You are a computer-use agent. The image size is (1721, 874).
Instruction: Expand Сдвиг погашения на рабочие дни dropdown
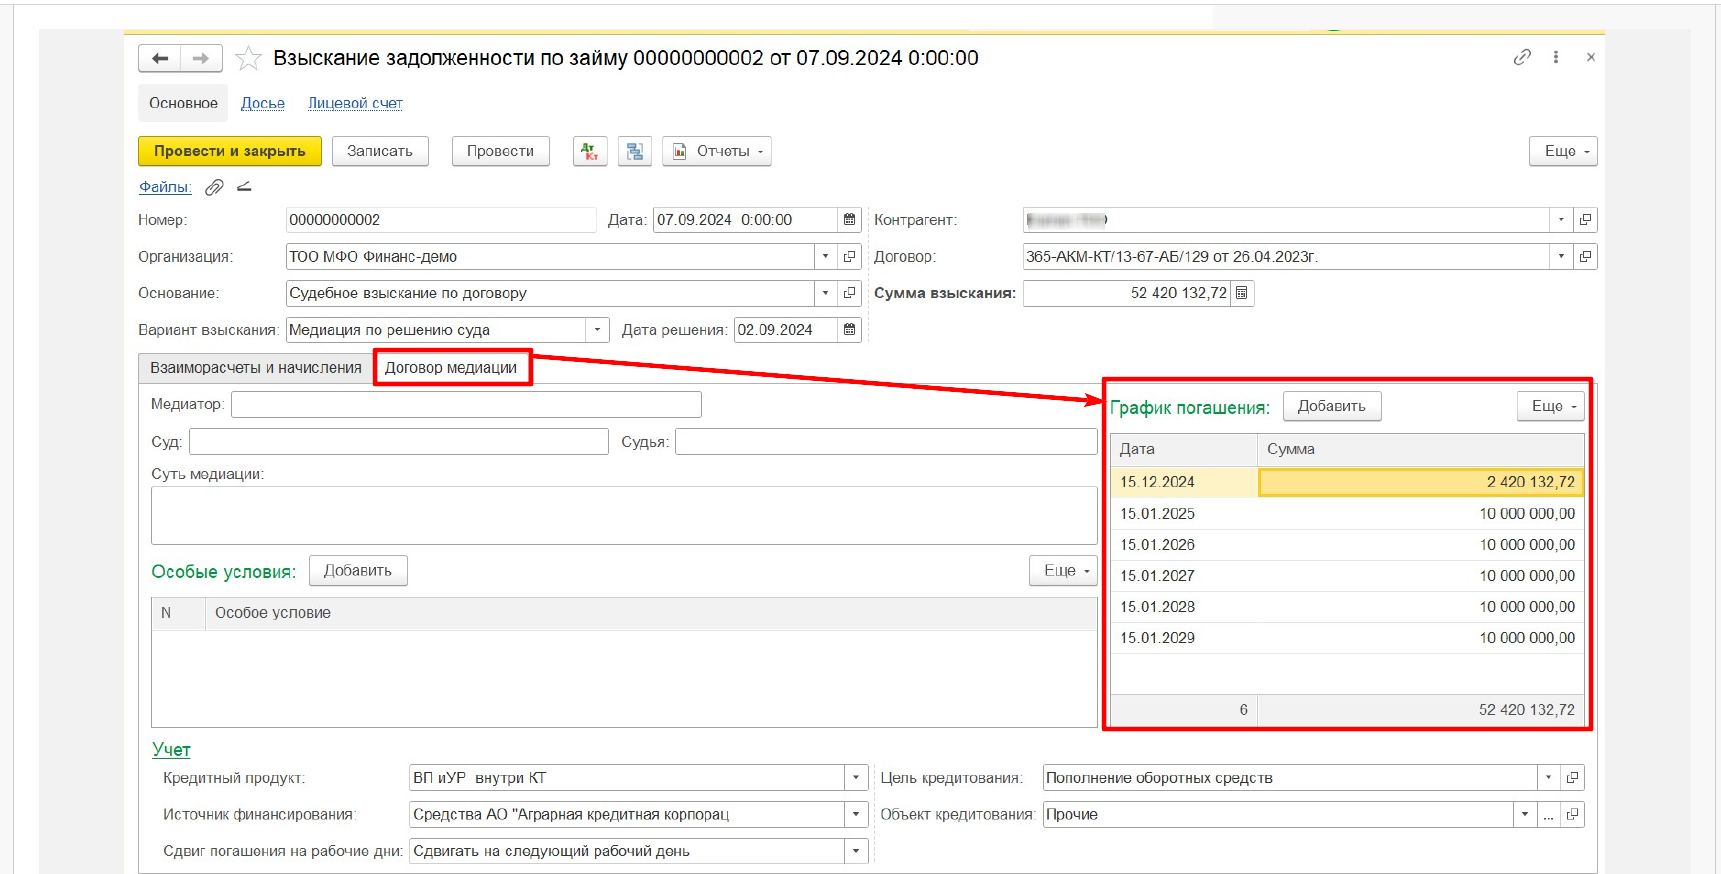tap(856, 852)
